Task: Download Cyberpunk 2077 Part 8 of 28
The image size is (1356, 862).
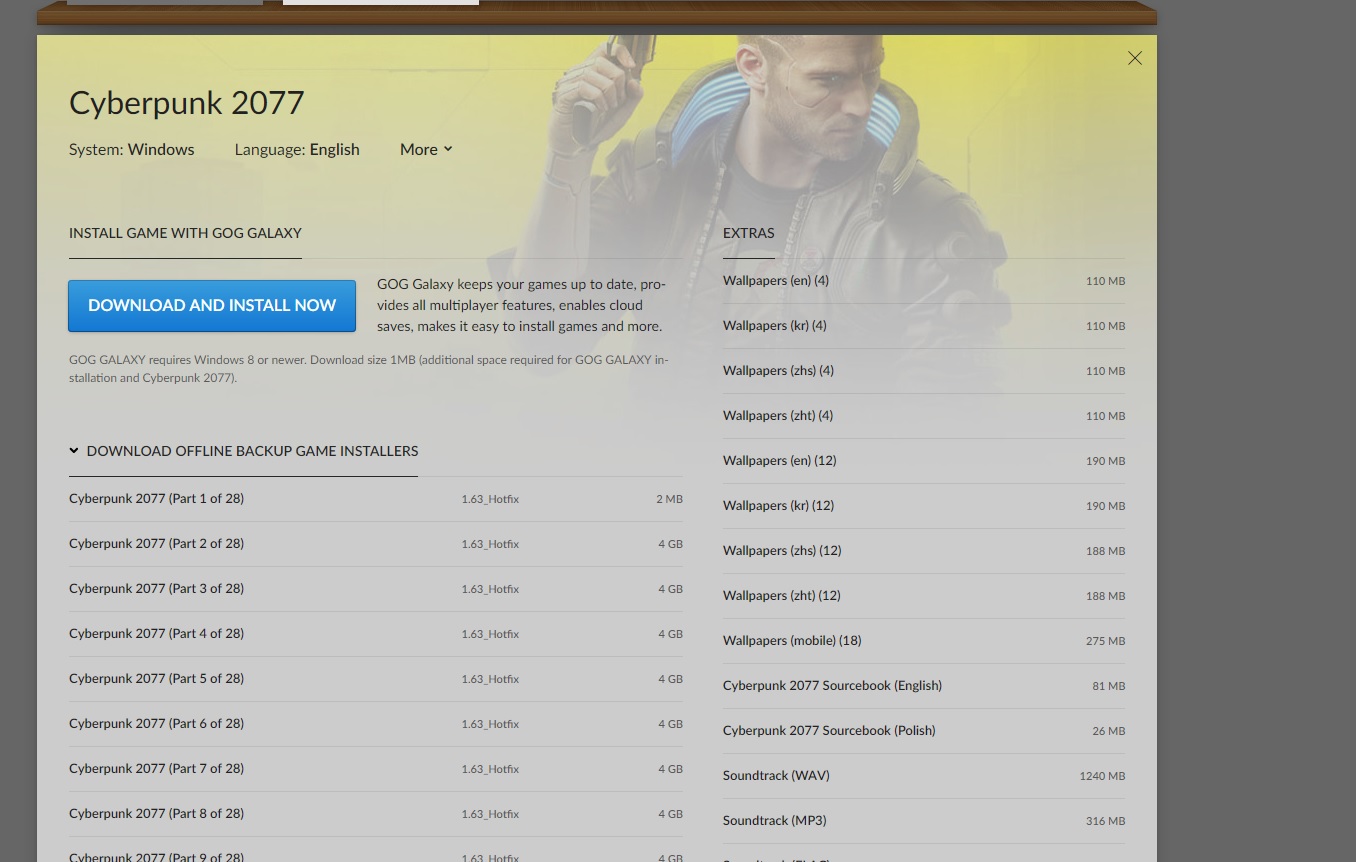Action: [x=376, y=814]
